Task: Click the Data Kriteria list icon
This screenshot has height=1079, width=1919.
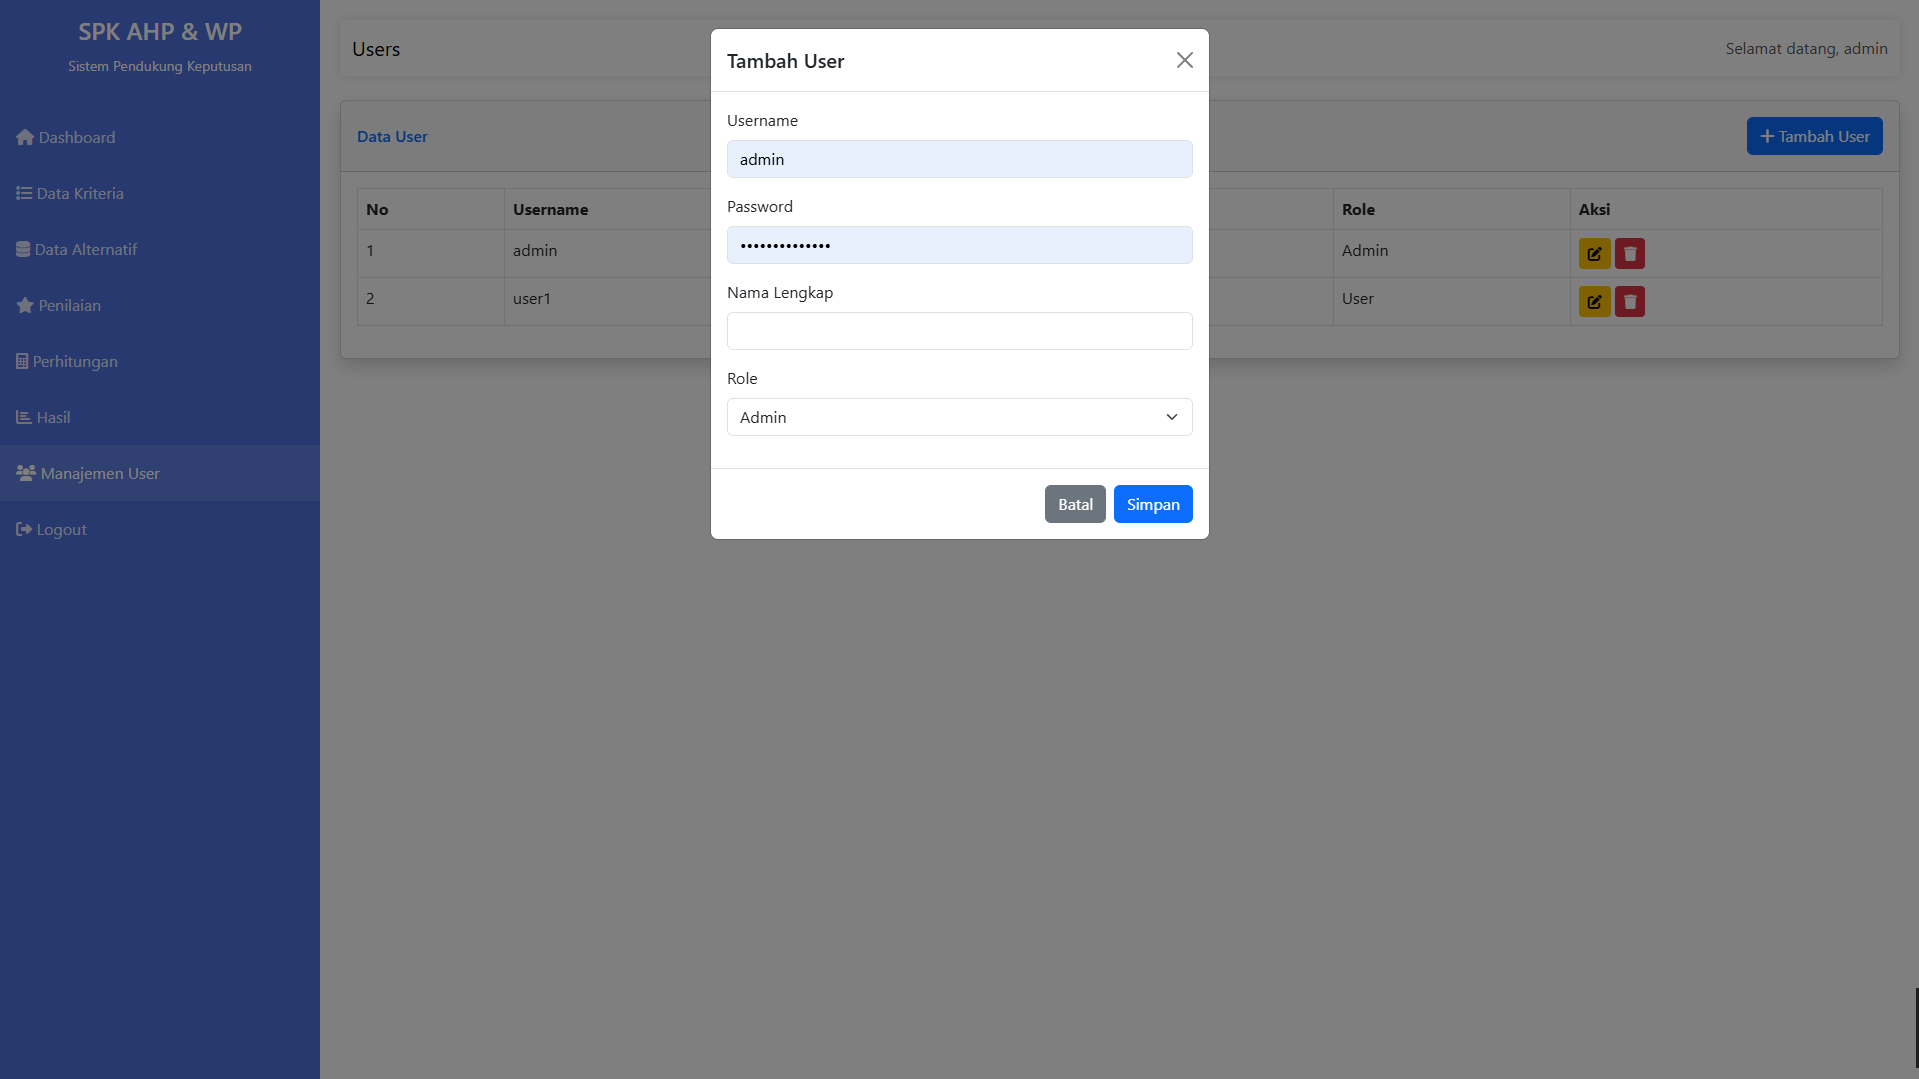Action: coord(24,193)
